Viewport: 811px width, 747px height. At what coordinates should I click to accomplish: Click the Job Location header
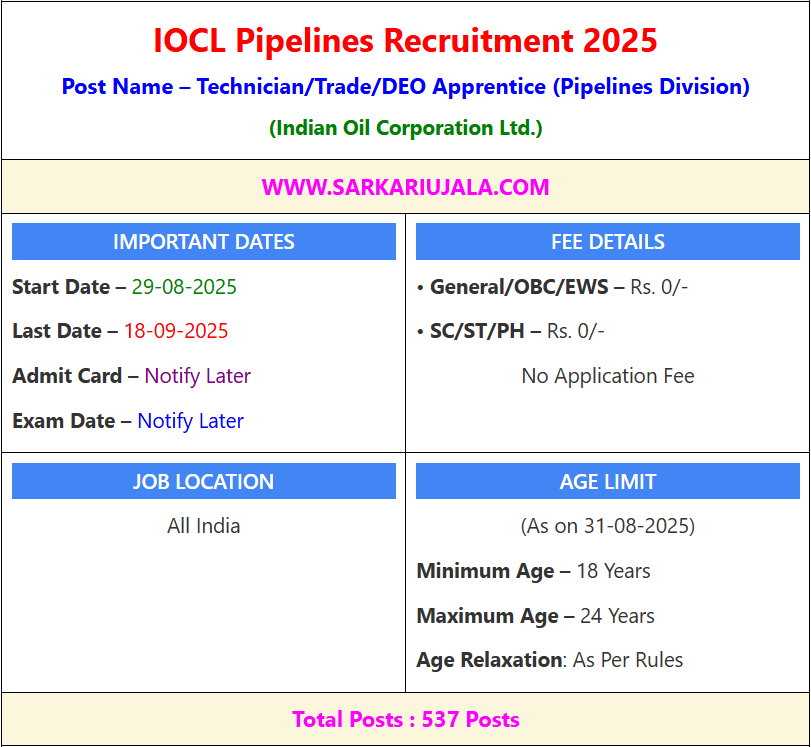coord(204,481)
